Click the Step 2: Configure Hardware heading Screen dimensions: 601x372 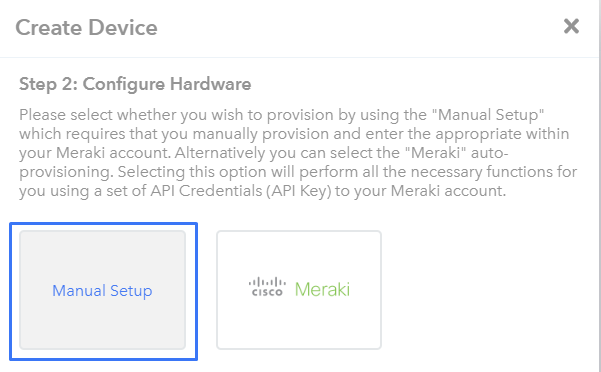coord(135,84)
